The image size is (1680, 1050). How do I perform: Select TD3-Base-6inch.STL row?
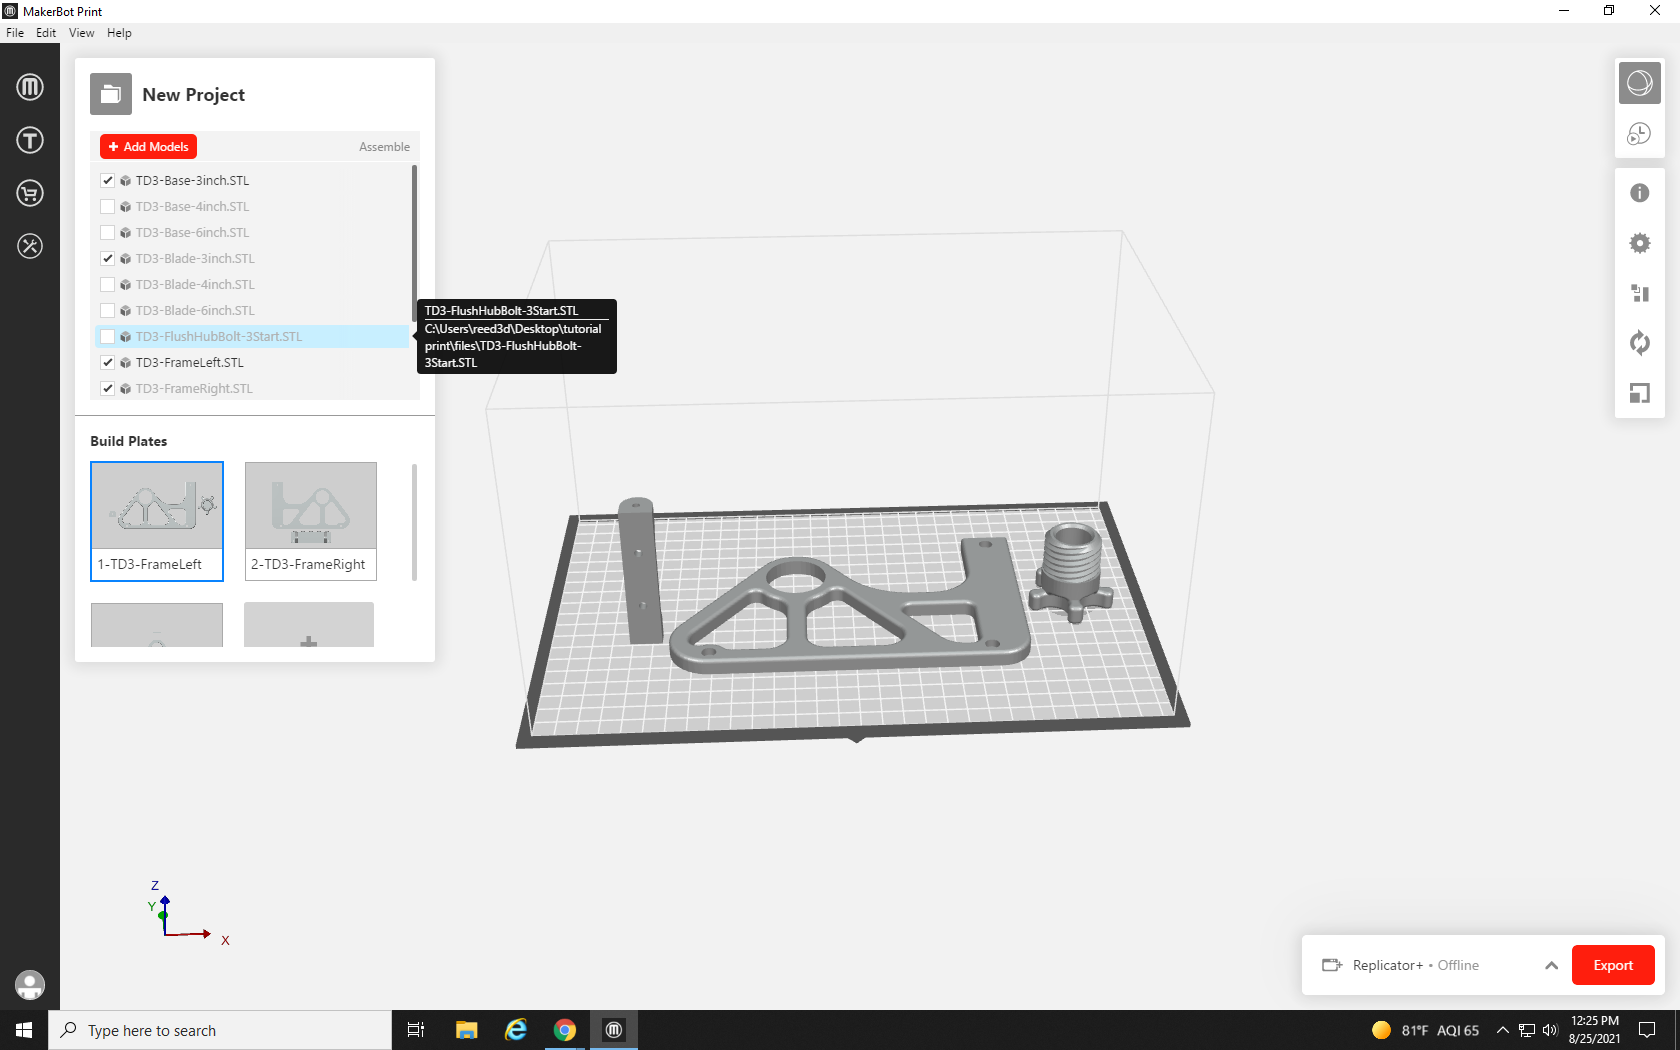[253, 233]
